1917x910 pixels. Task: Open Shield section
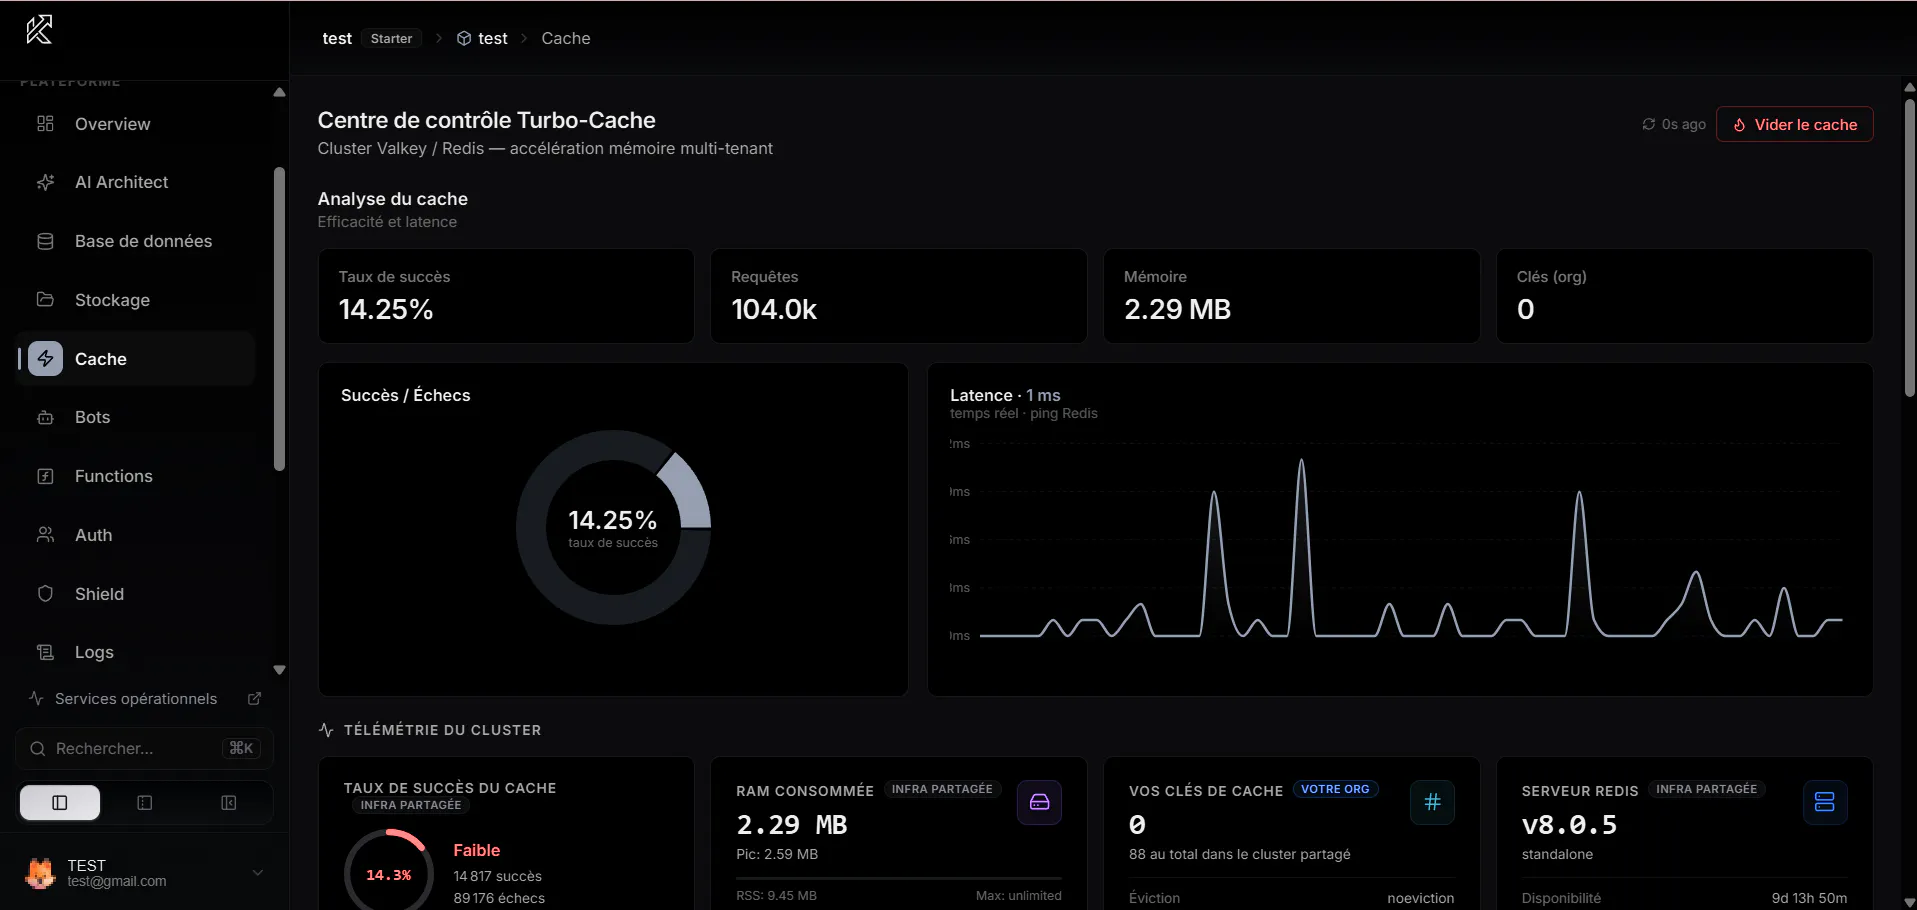[x=135, y=594]
